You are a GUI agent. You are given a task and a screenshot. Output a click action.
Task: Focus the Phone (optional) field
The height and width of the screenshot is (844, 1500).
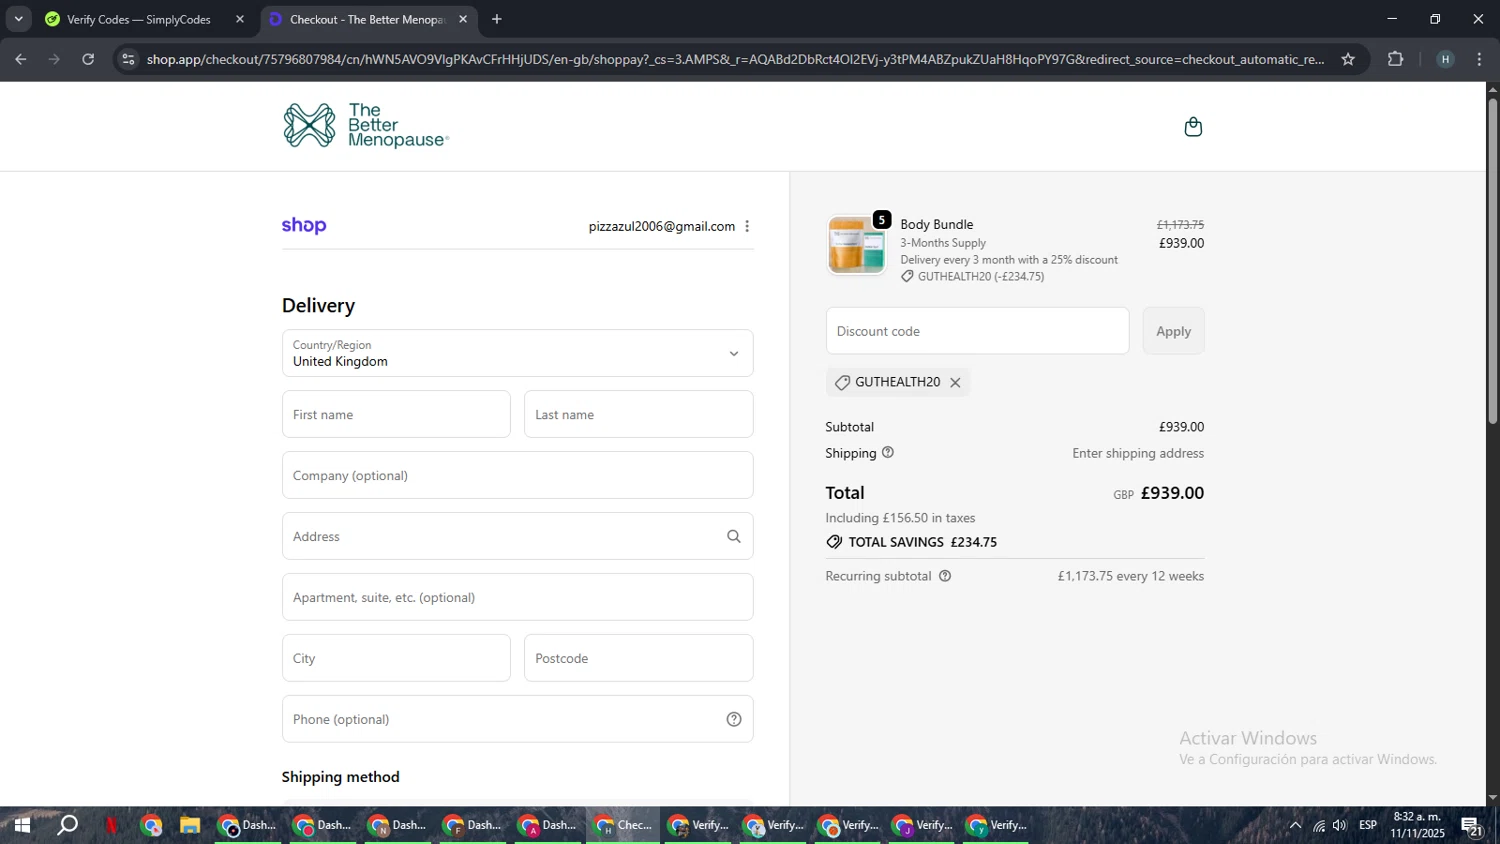518,719
